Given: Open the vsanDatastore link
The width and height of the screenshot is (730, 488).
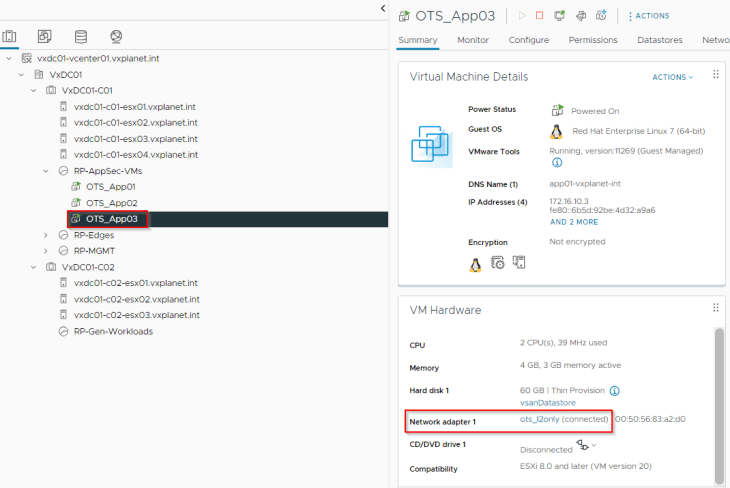Looking at the screenshot, I should click(548, 403).
